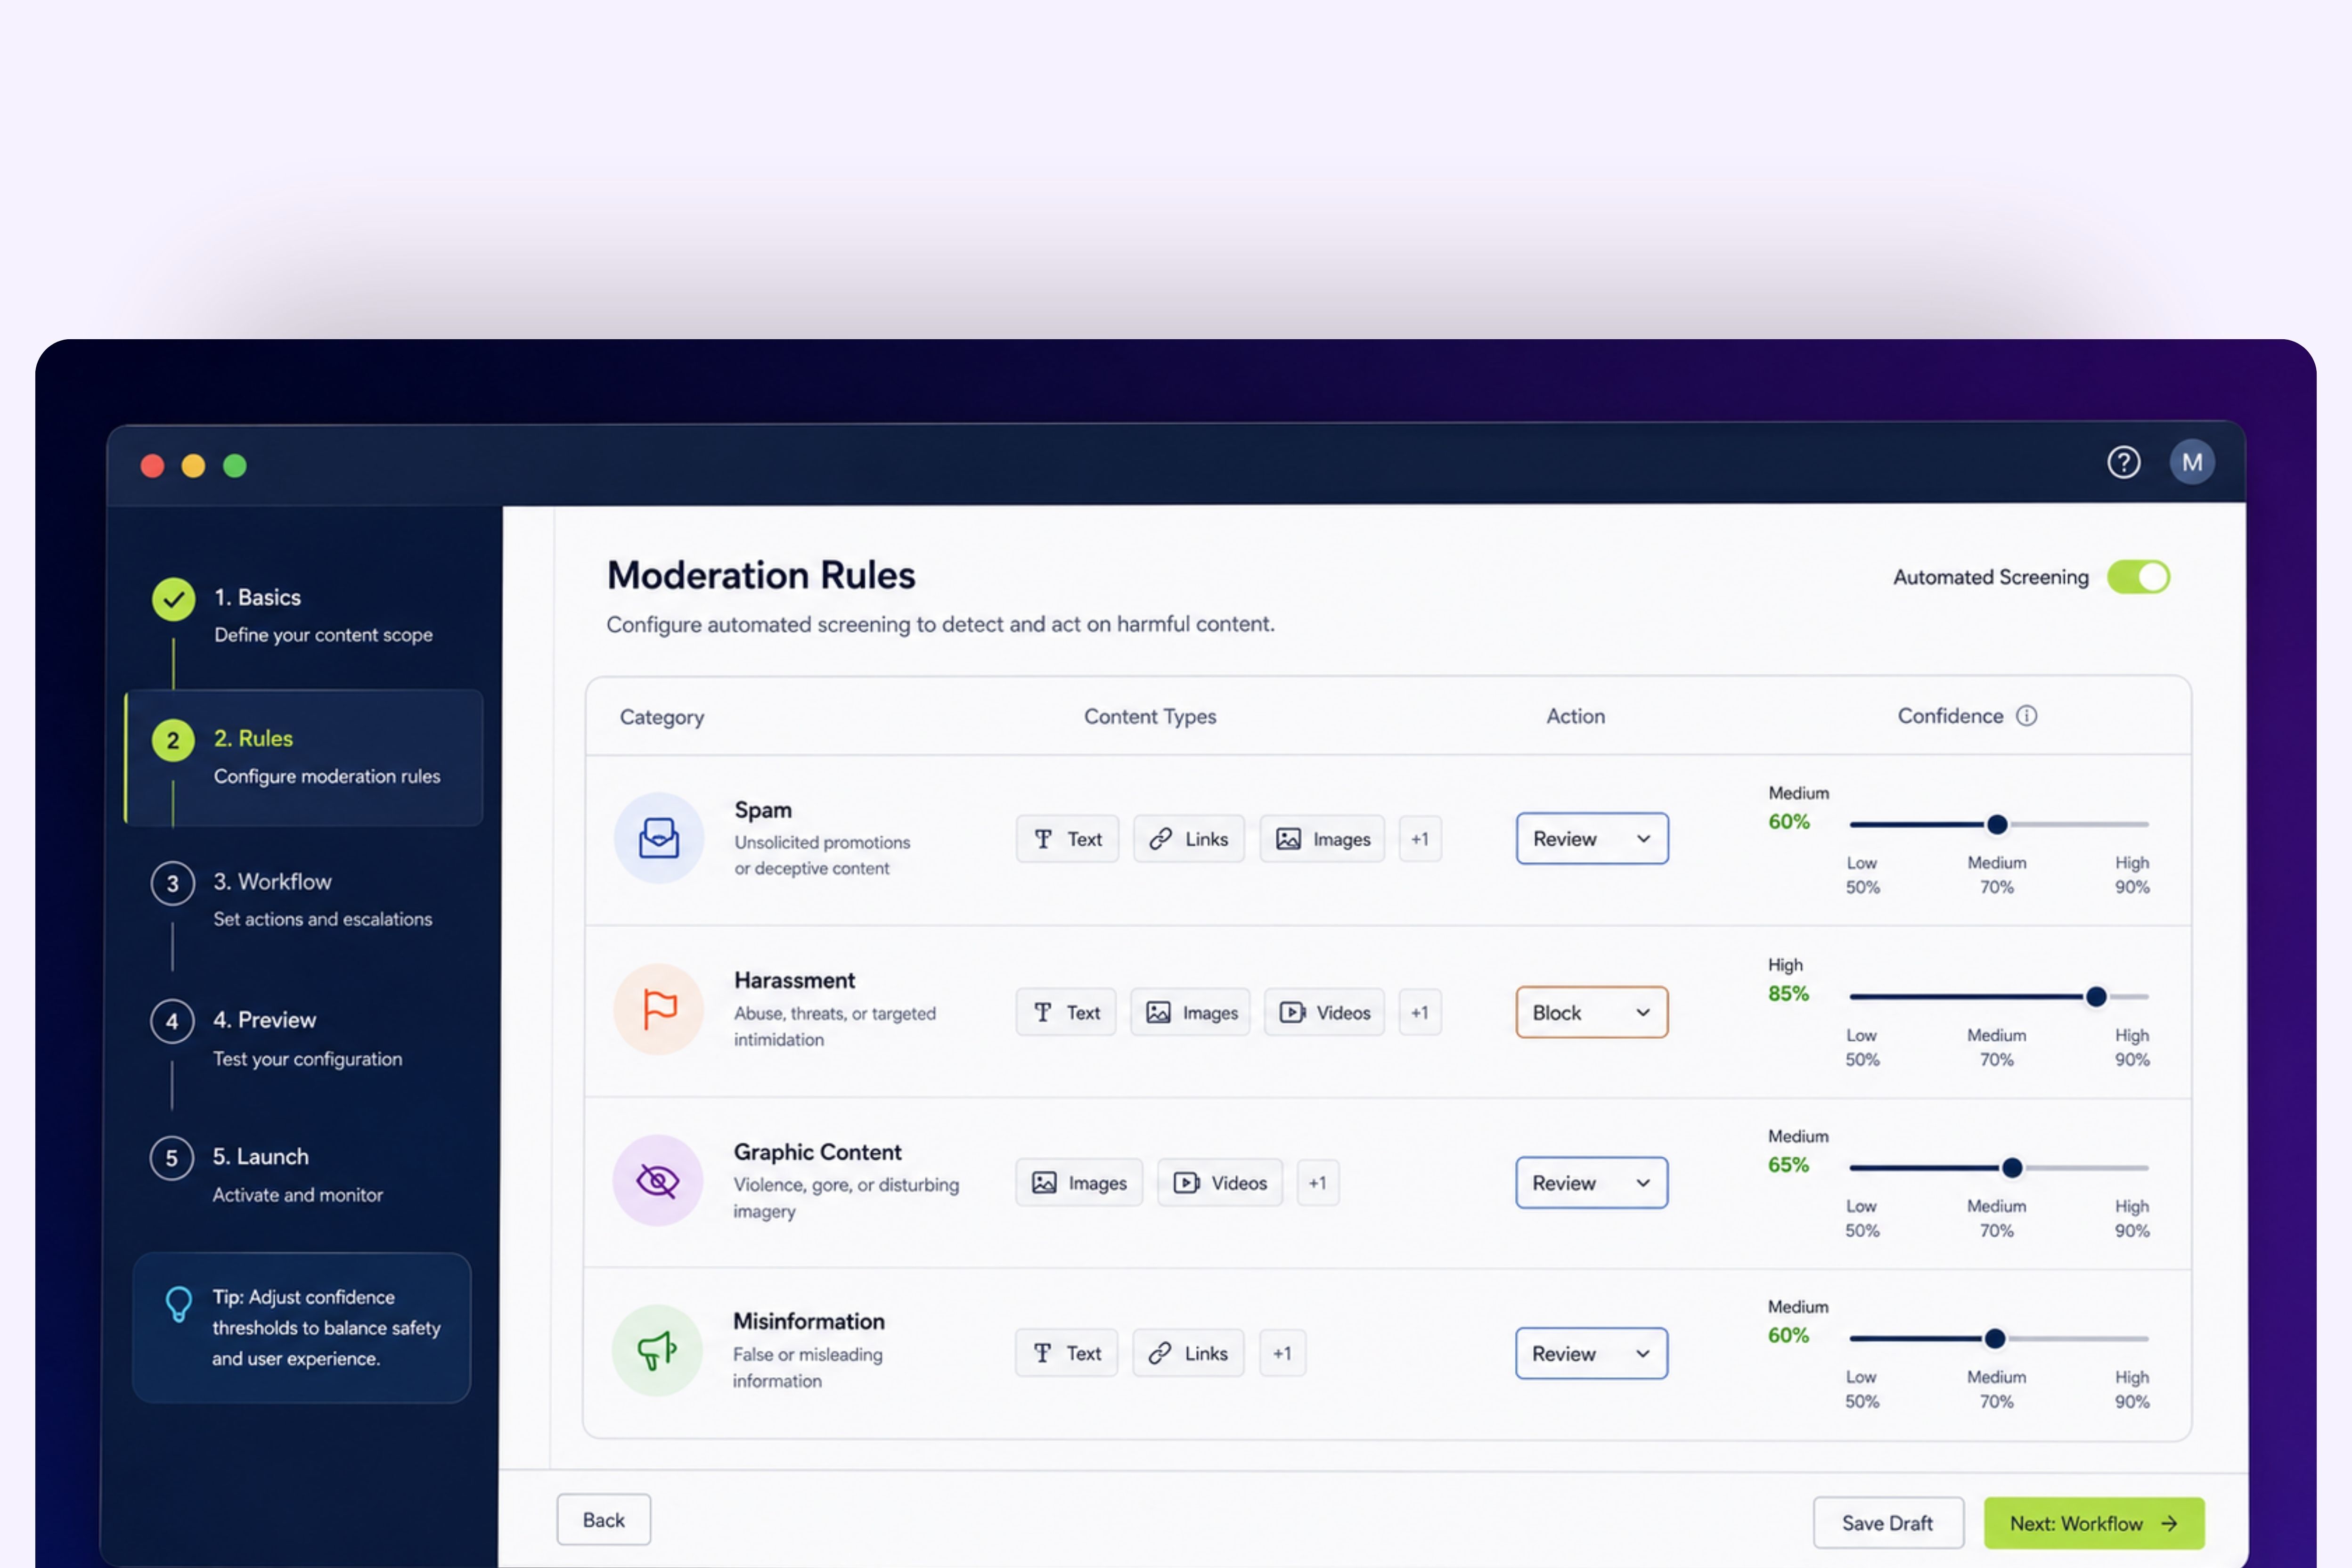
Task: Click the yellow minimize window button
Action: [x=194, y=466]
